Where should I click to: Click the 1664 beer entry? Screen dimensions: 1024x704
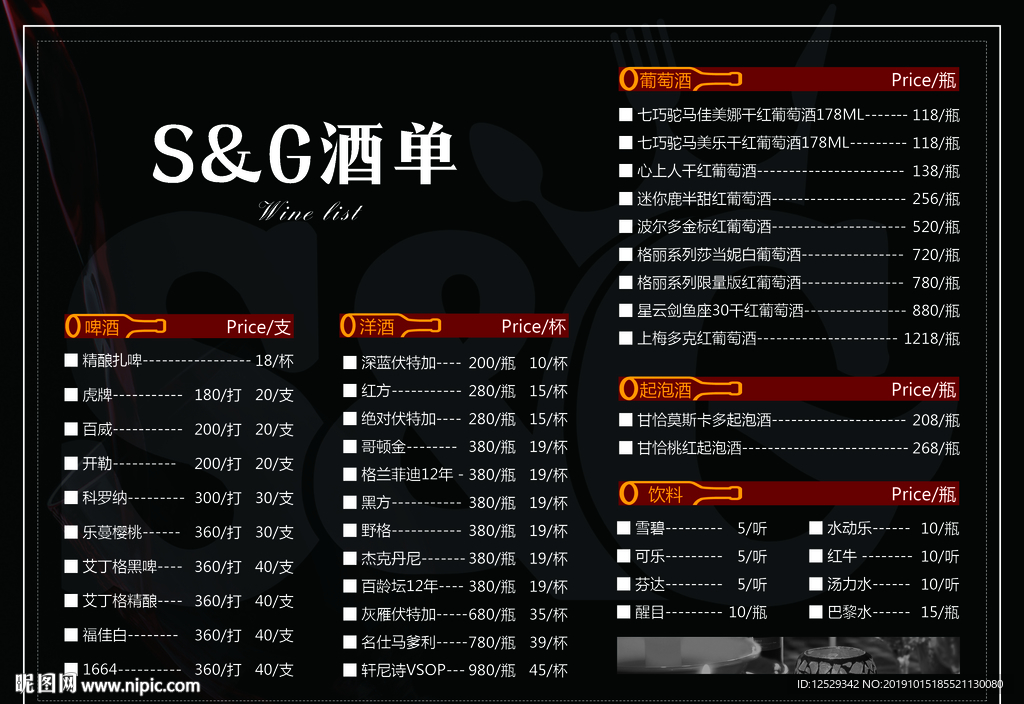point(99,669)
